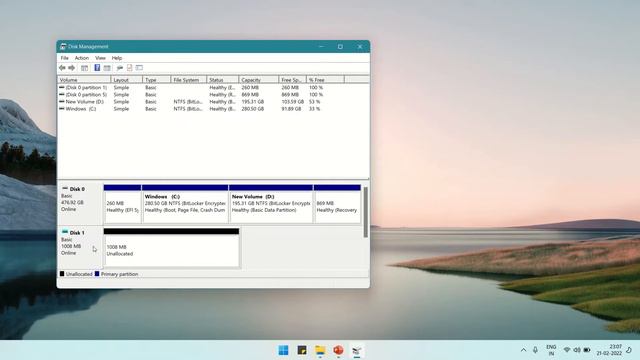Open the File menu
This screenshot has width=640, height=360.
click(x=64, y=58)
